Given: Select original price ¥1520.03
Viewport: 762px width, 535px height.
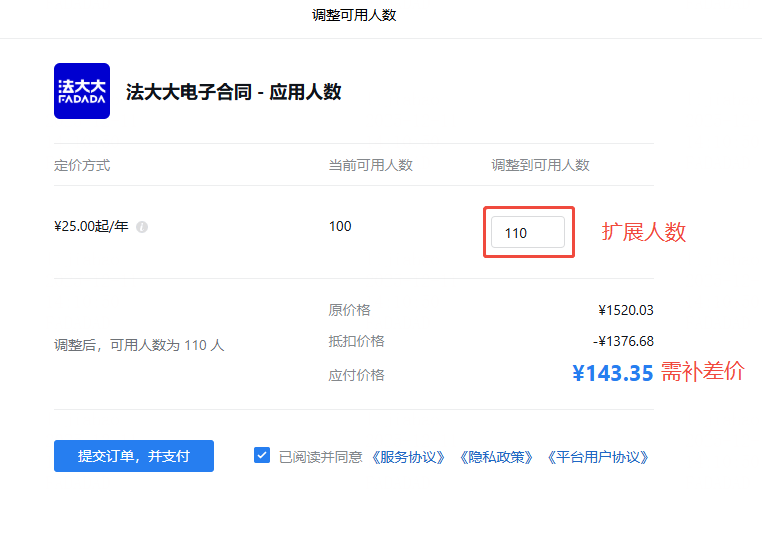Looking at the screenshot, I should coord(626,310).
